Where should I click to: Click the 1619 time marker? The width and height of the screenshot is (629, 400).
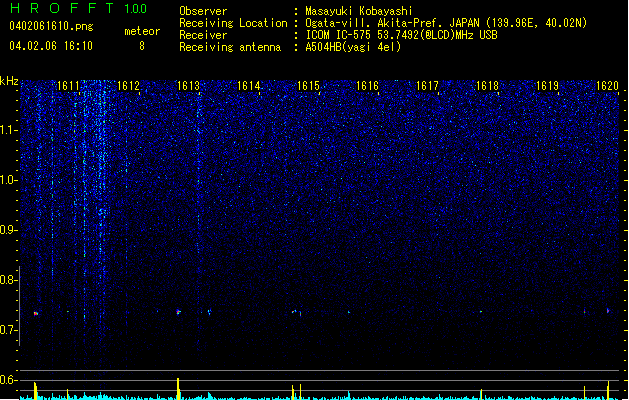pyautogui.click(x=548, y=86)
